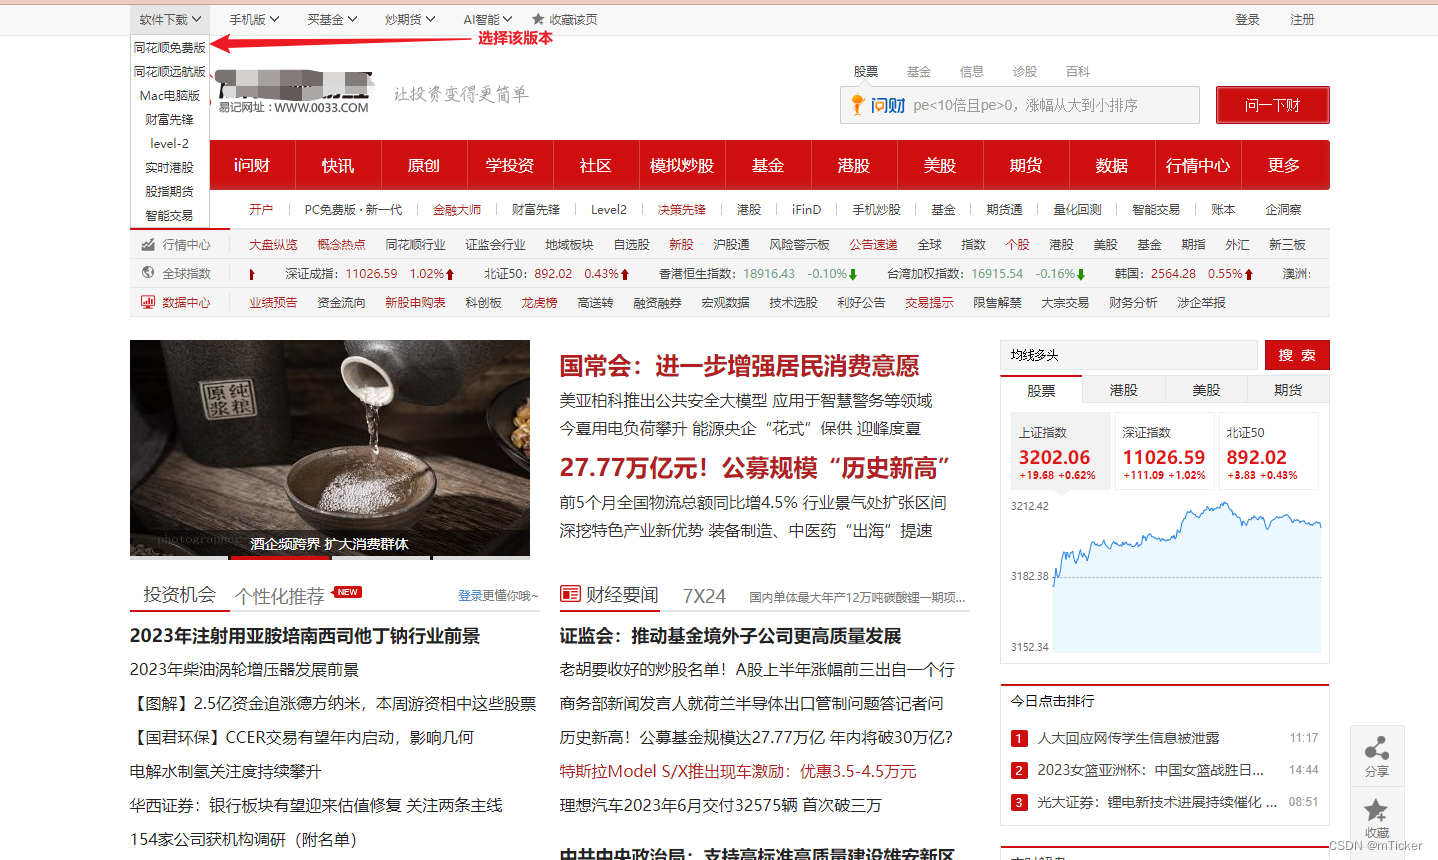Open 更多 in the red navigation bar

click(1284, 165)
